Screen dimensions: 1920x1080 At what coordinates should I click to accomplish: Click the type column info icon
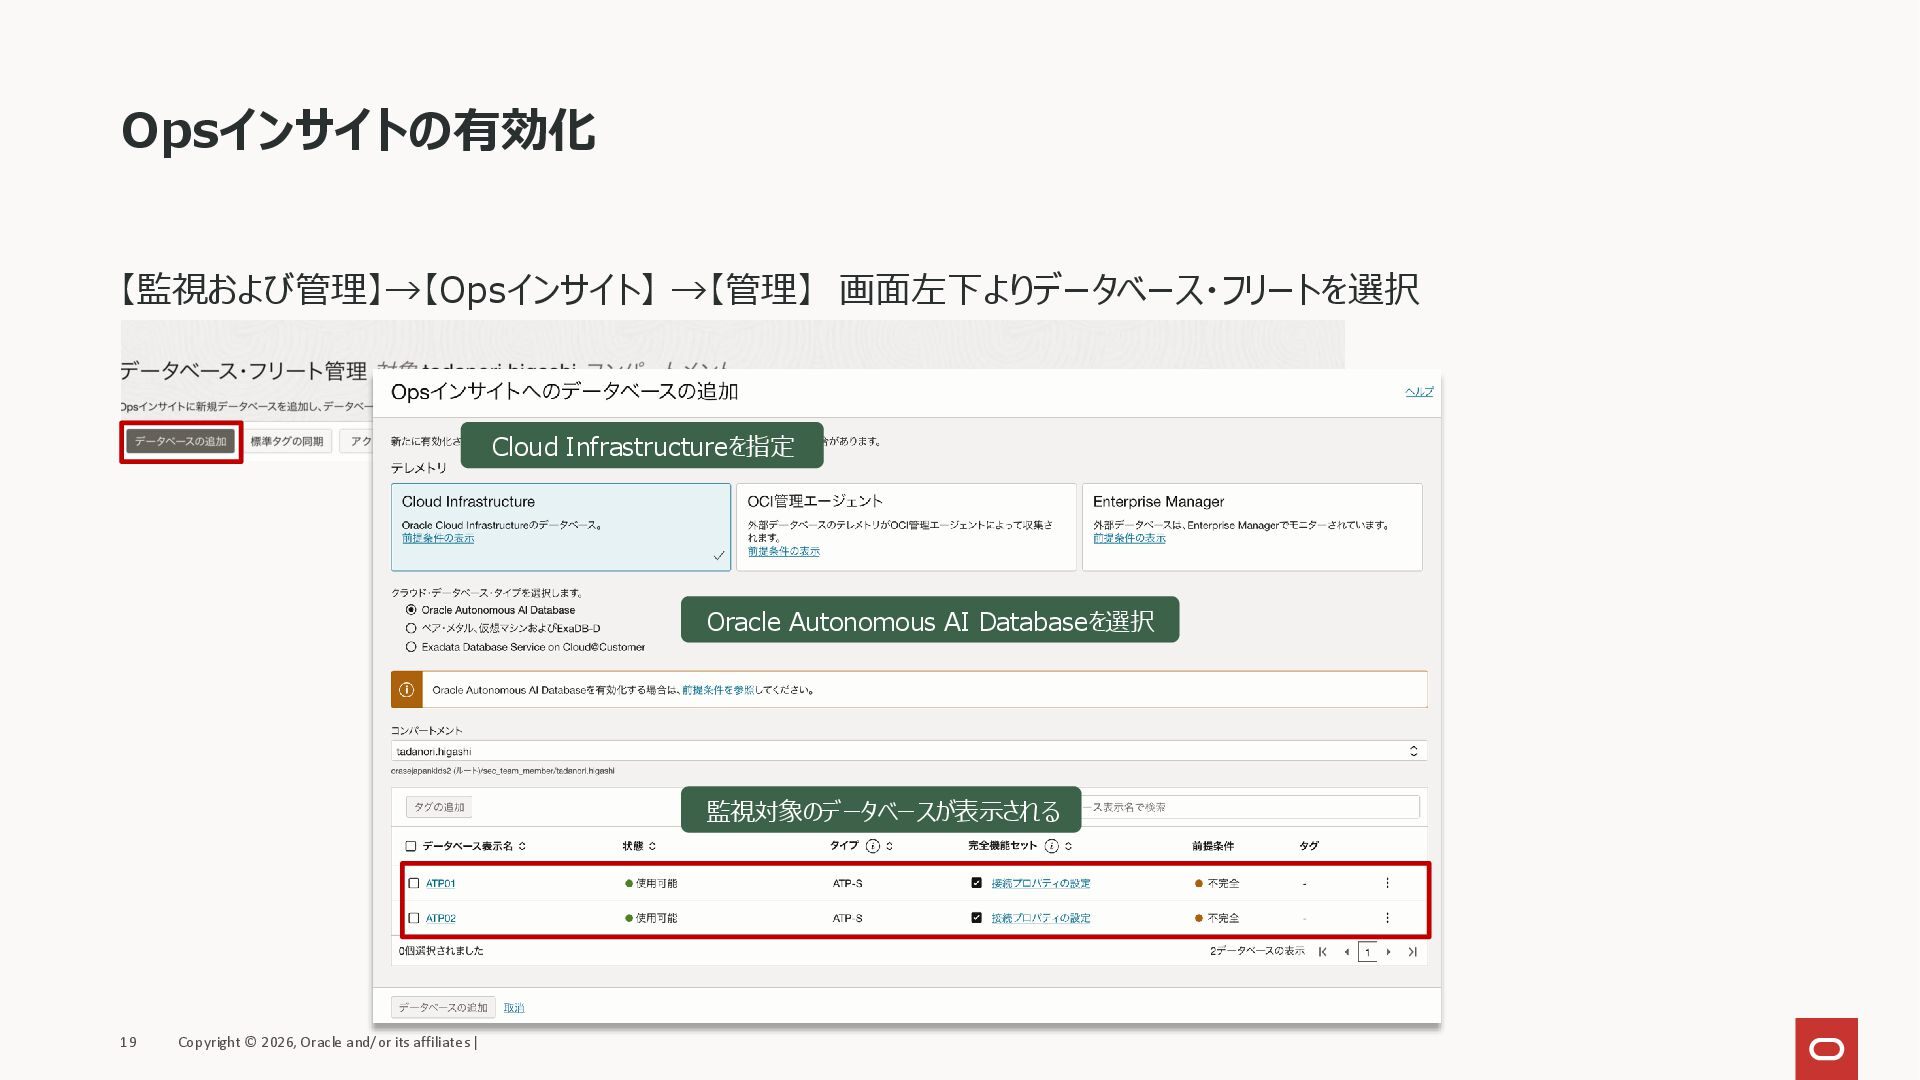(872, 846)
